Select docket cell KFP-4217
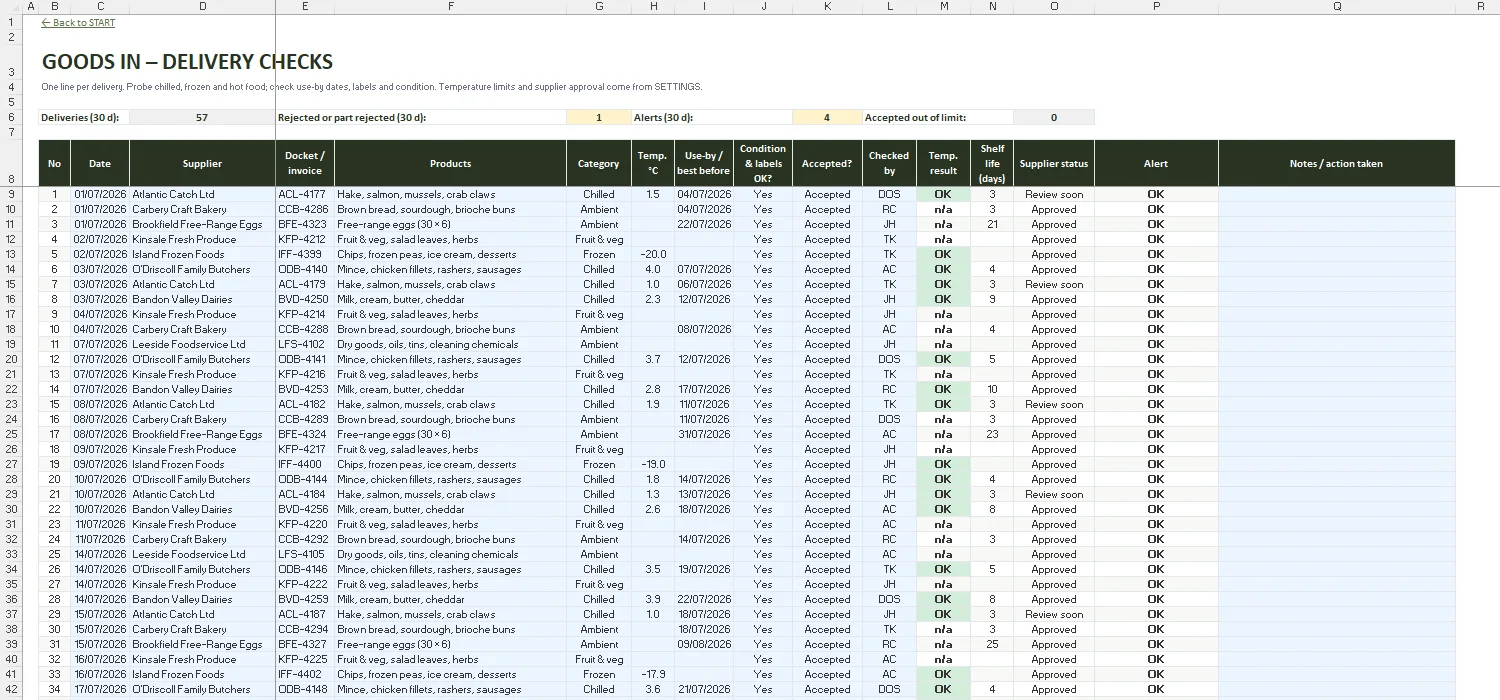 click(305, 449)
